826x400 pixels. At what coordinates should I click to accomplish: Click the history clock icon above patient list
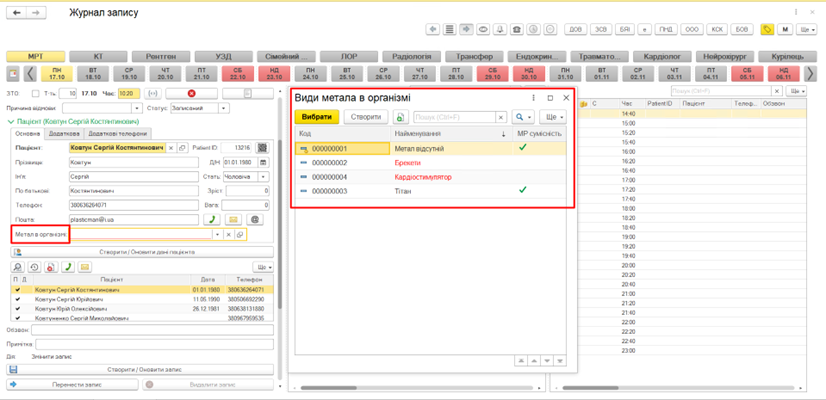(x=35, y=268)
